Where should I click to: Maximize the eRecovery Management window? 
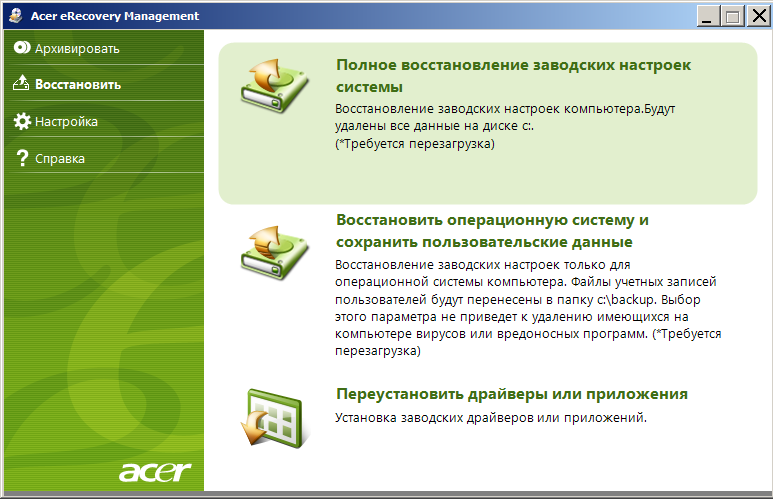(x=733, y=16)
